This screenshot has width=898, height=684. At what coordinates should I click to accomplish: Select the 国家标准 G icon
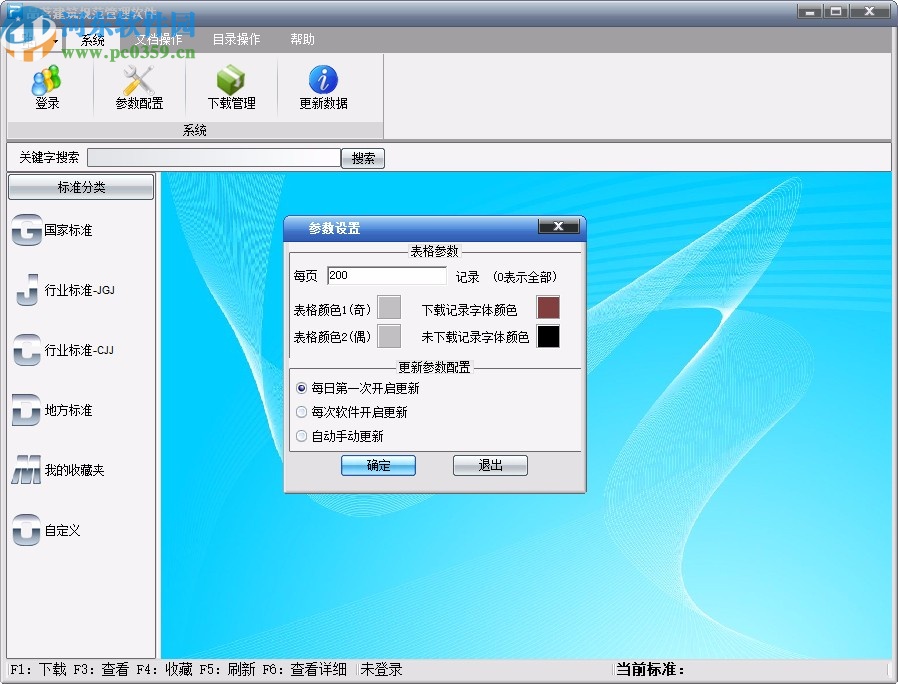point(27,230)
